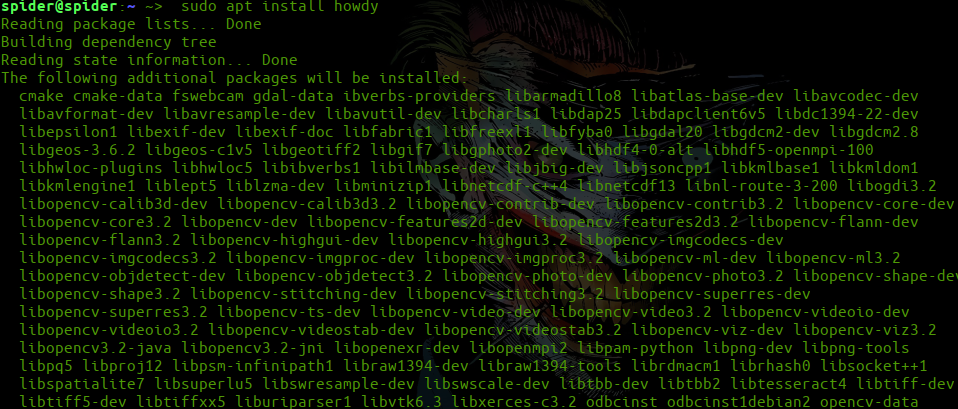Click the 'libopencv-stitching-dev' package name

(x=293, y=293)
